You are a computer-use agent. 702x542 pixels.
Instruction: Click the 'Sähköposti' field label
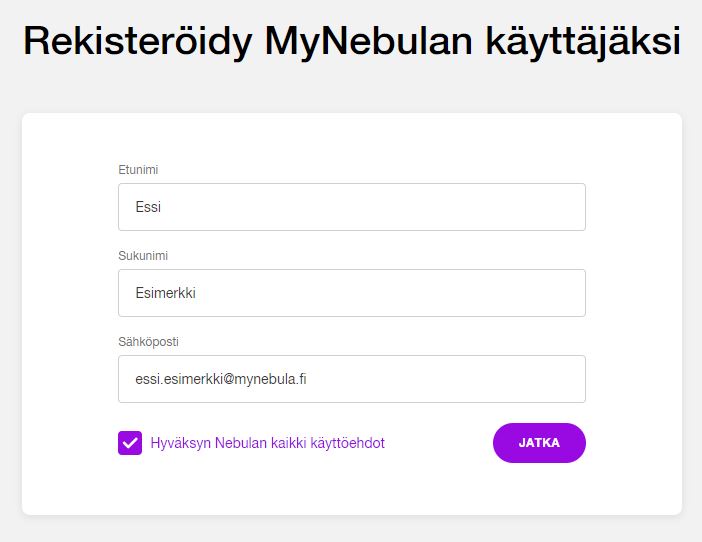tap(148, 341)
